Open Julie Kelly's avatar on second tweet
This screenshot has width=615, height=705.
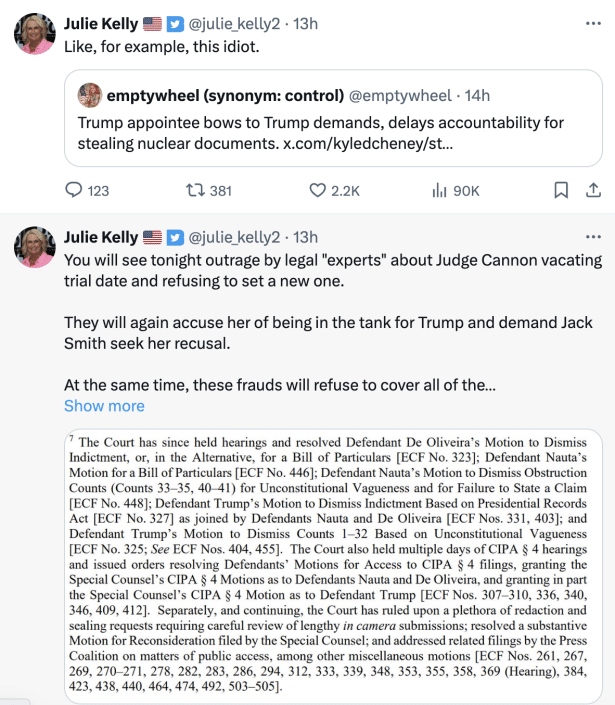tap(34, 248)
